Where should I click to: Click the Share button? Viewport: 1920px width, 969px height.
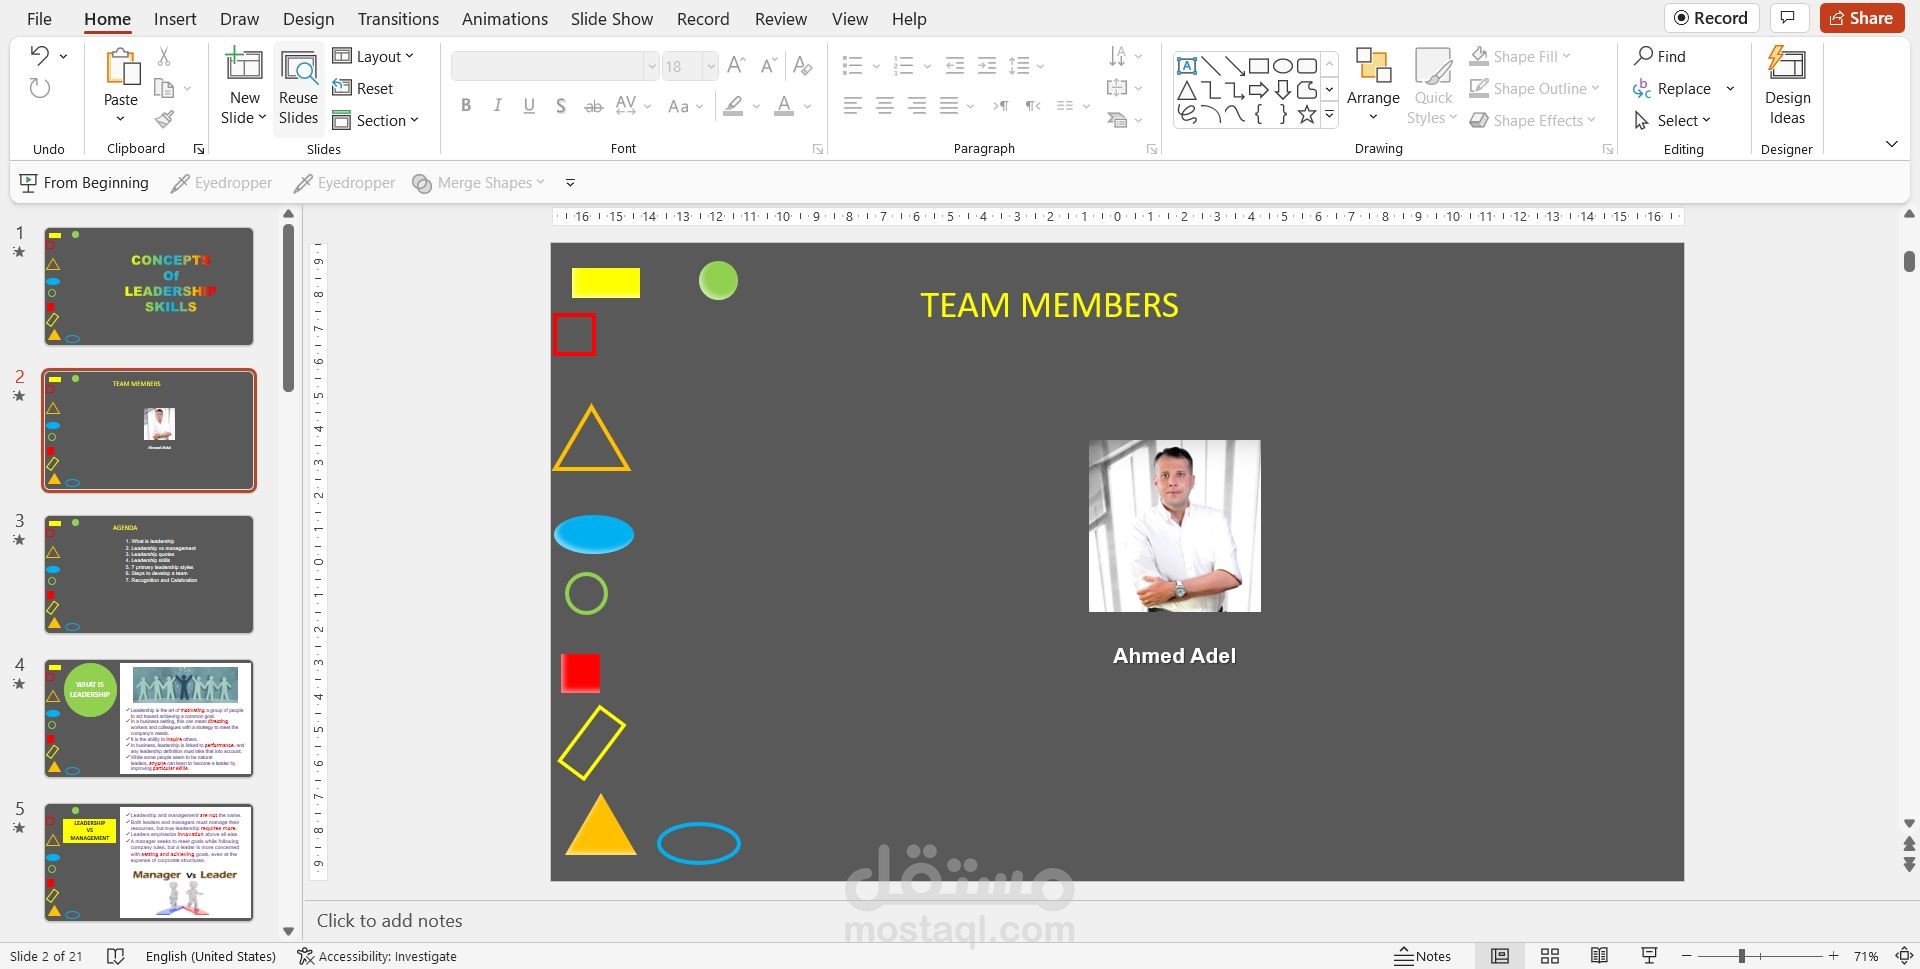[1861, 18]
